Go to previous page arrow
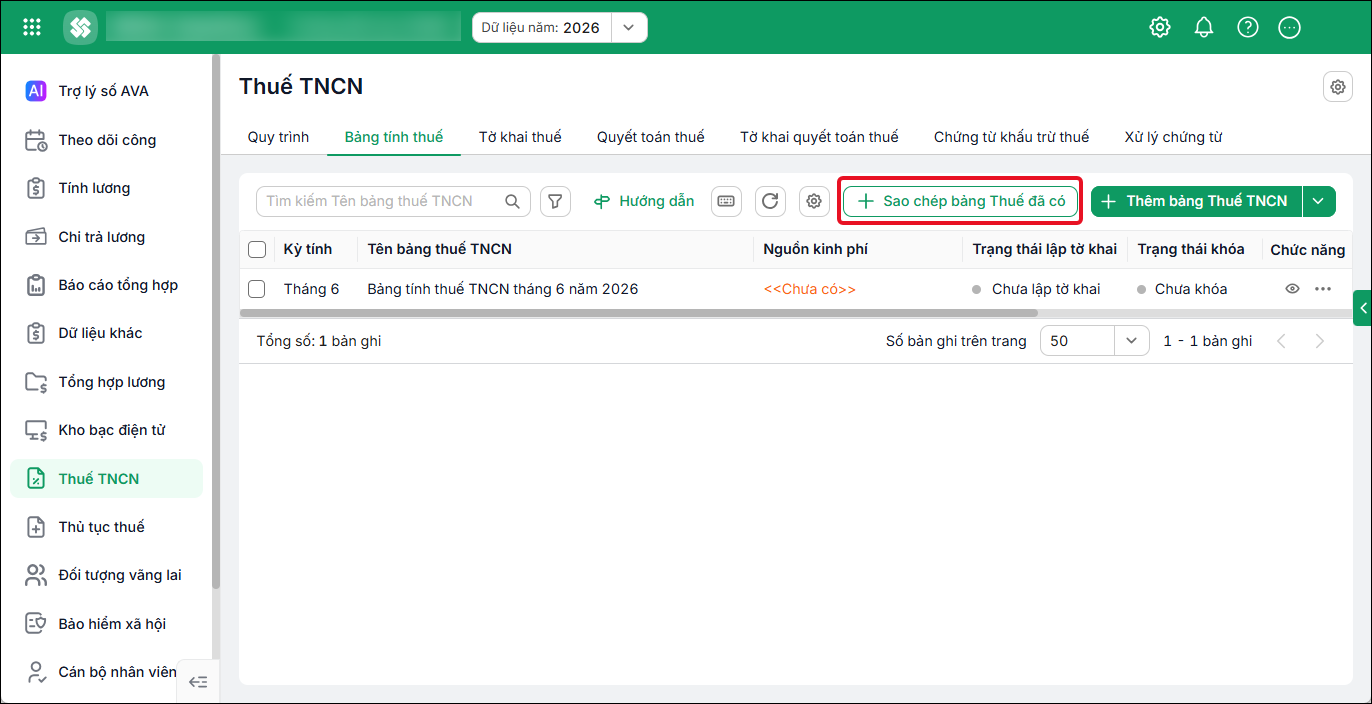This screenshot has width=1372, height=704. [1281, 341]
